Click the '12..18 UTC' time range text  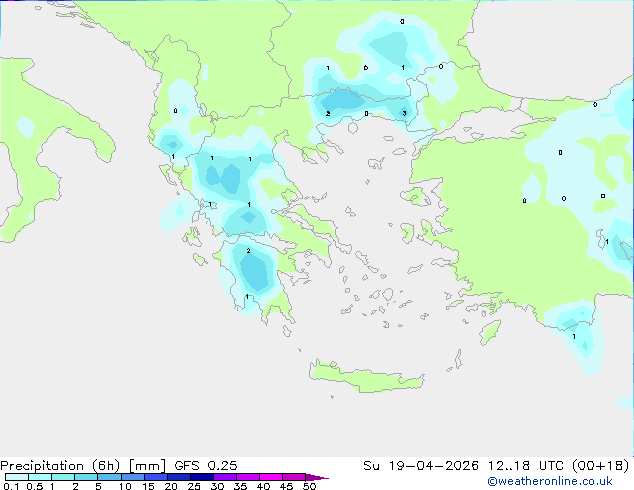528,466
